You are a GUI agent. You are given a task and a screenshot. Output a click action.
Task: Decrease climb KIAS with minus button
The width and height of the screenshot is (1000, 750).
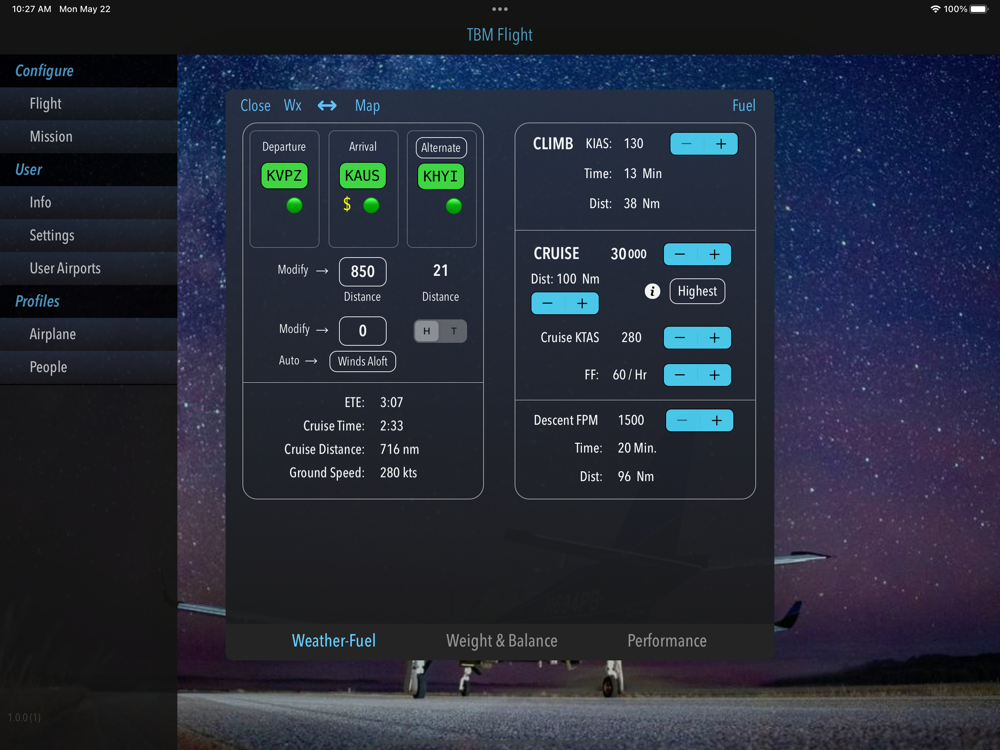pyautogui.click(x=687, y=144)
